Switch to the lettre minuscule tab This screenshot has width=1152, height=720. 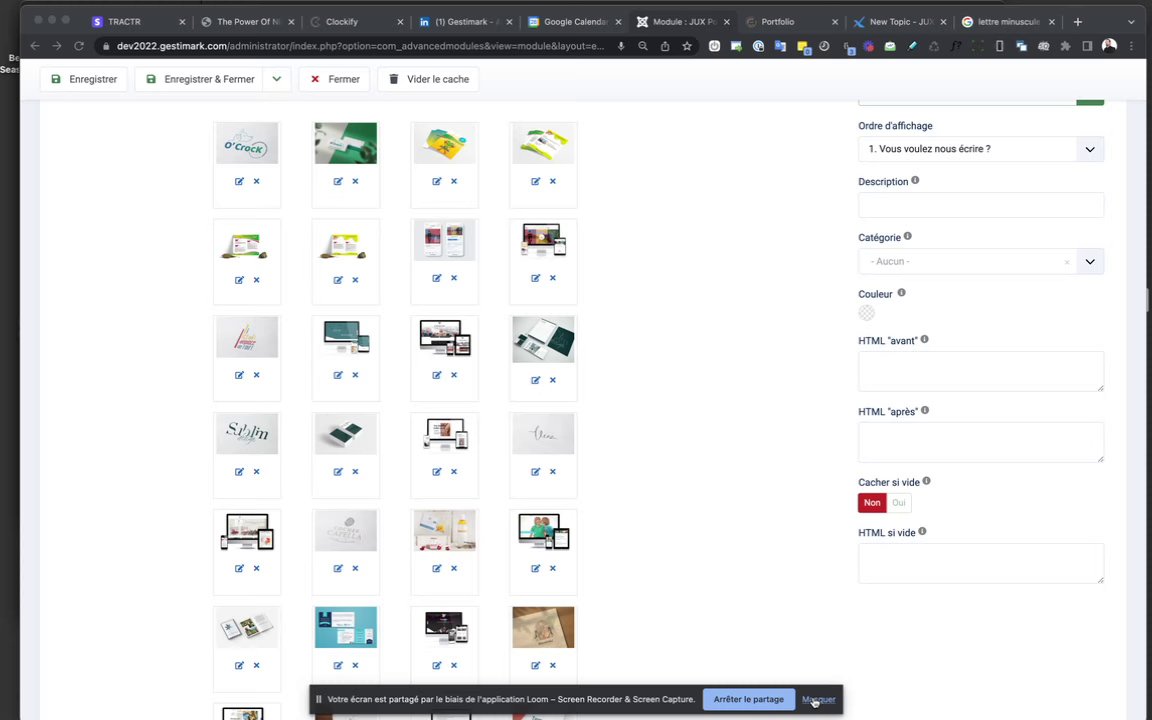coord(1008,22)
